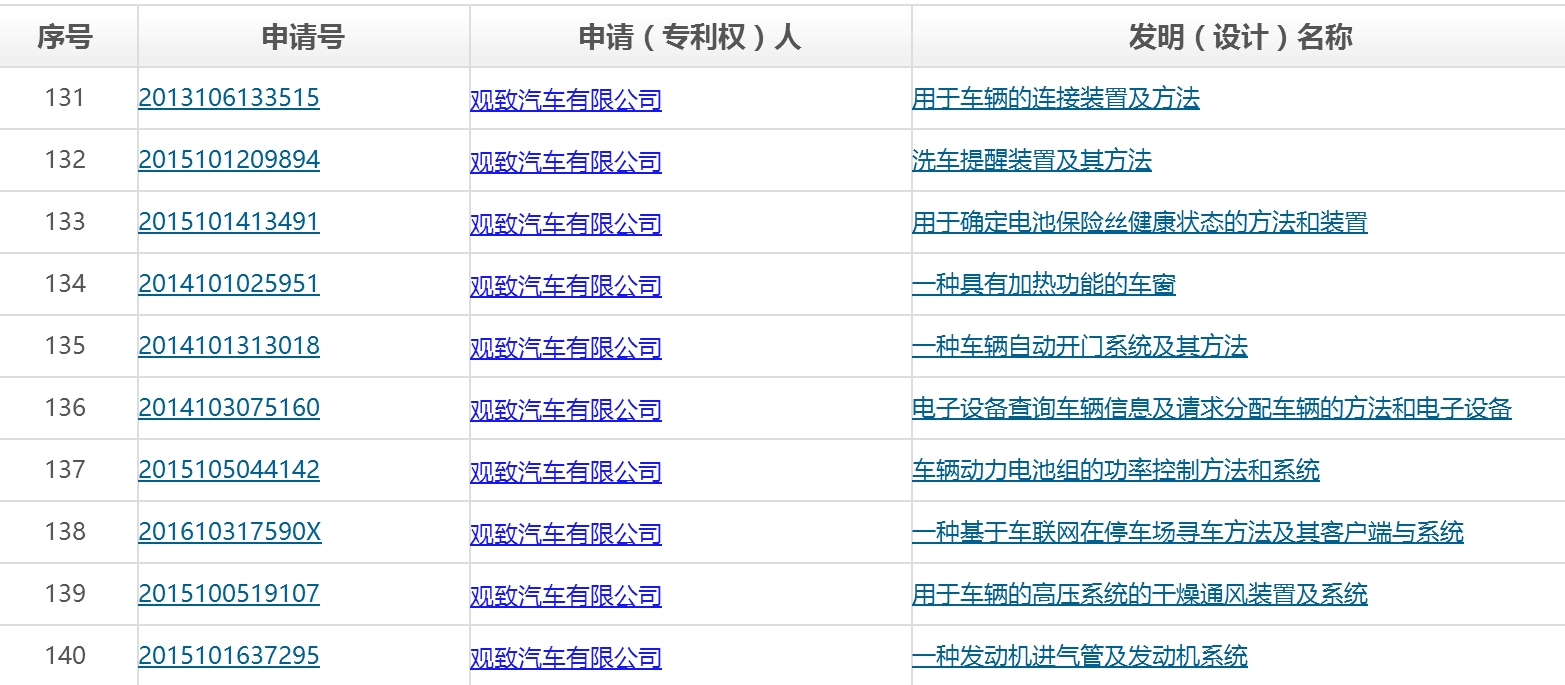Open application number 2013106133515
Viewport: 1565px width, 685px height.
229,98
